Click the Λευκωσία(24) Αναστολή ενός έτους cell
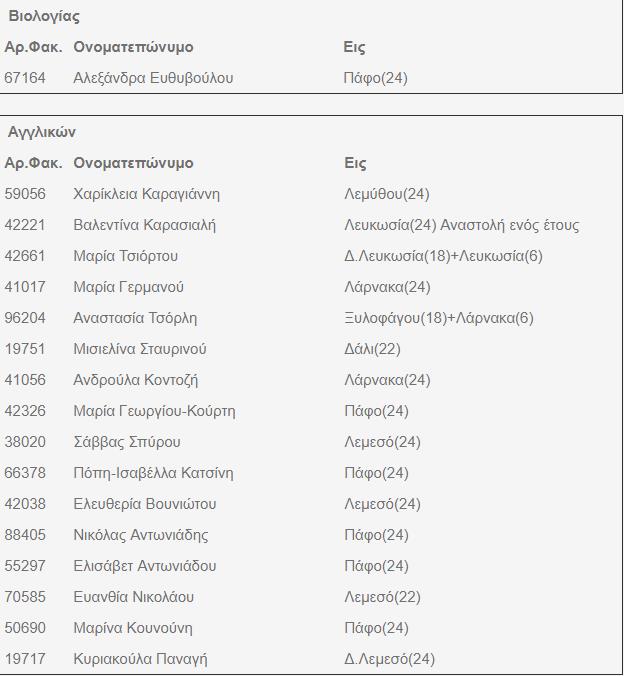This screenshot has height=676, width=624. (x=461, y=225)
